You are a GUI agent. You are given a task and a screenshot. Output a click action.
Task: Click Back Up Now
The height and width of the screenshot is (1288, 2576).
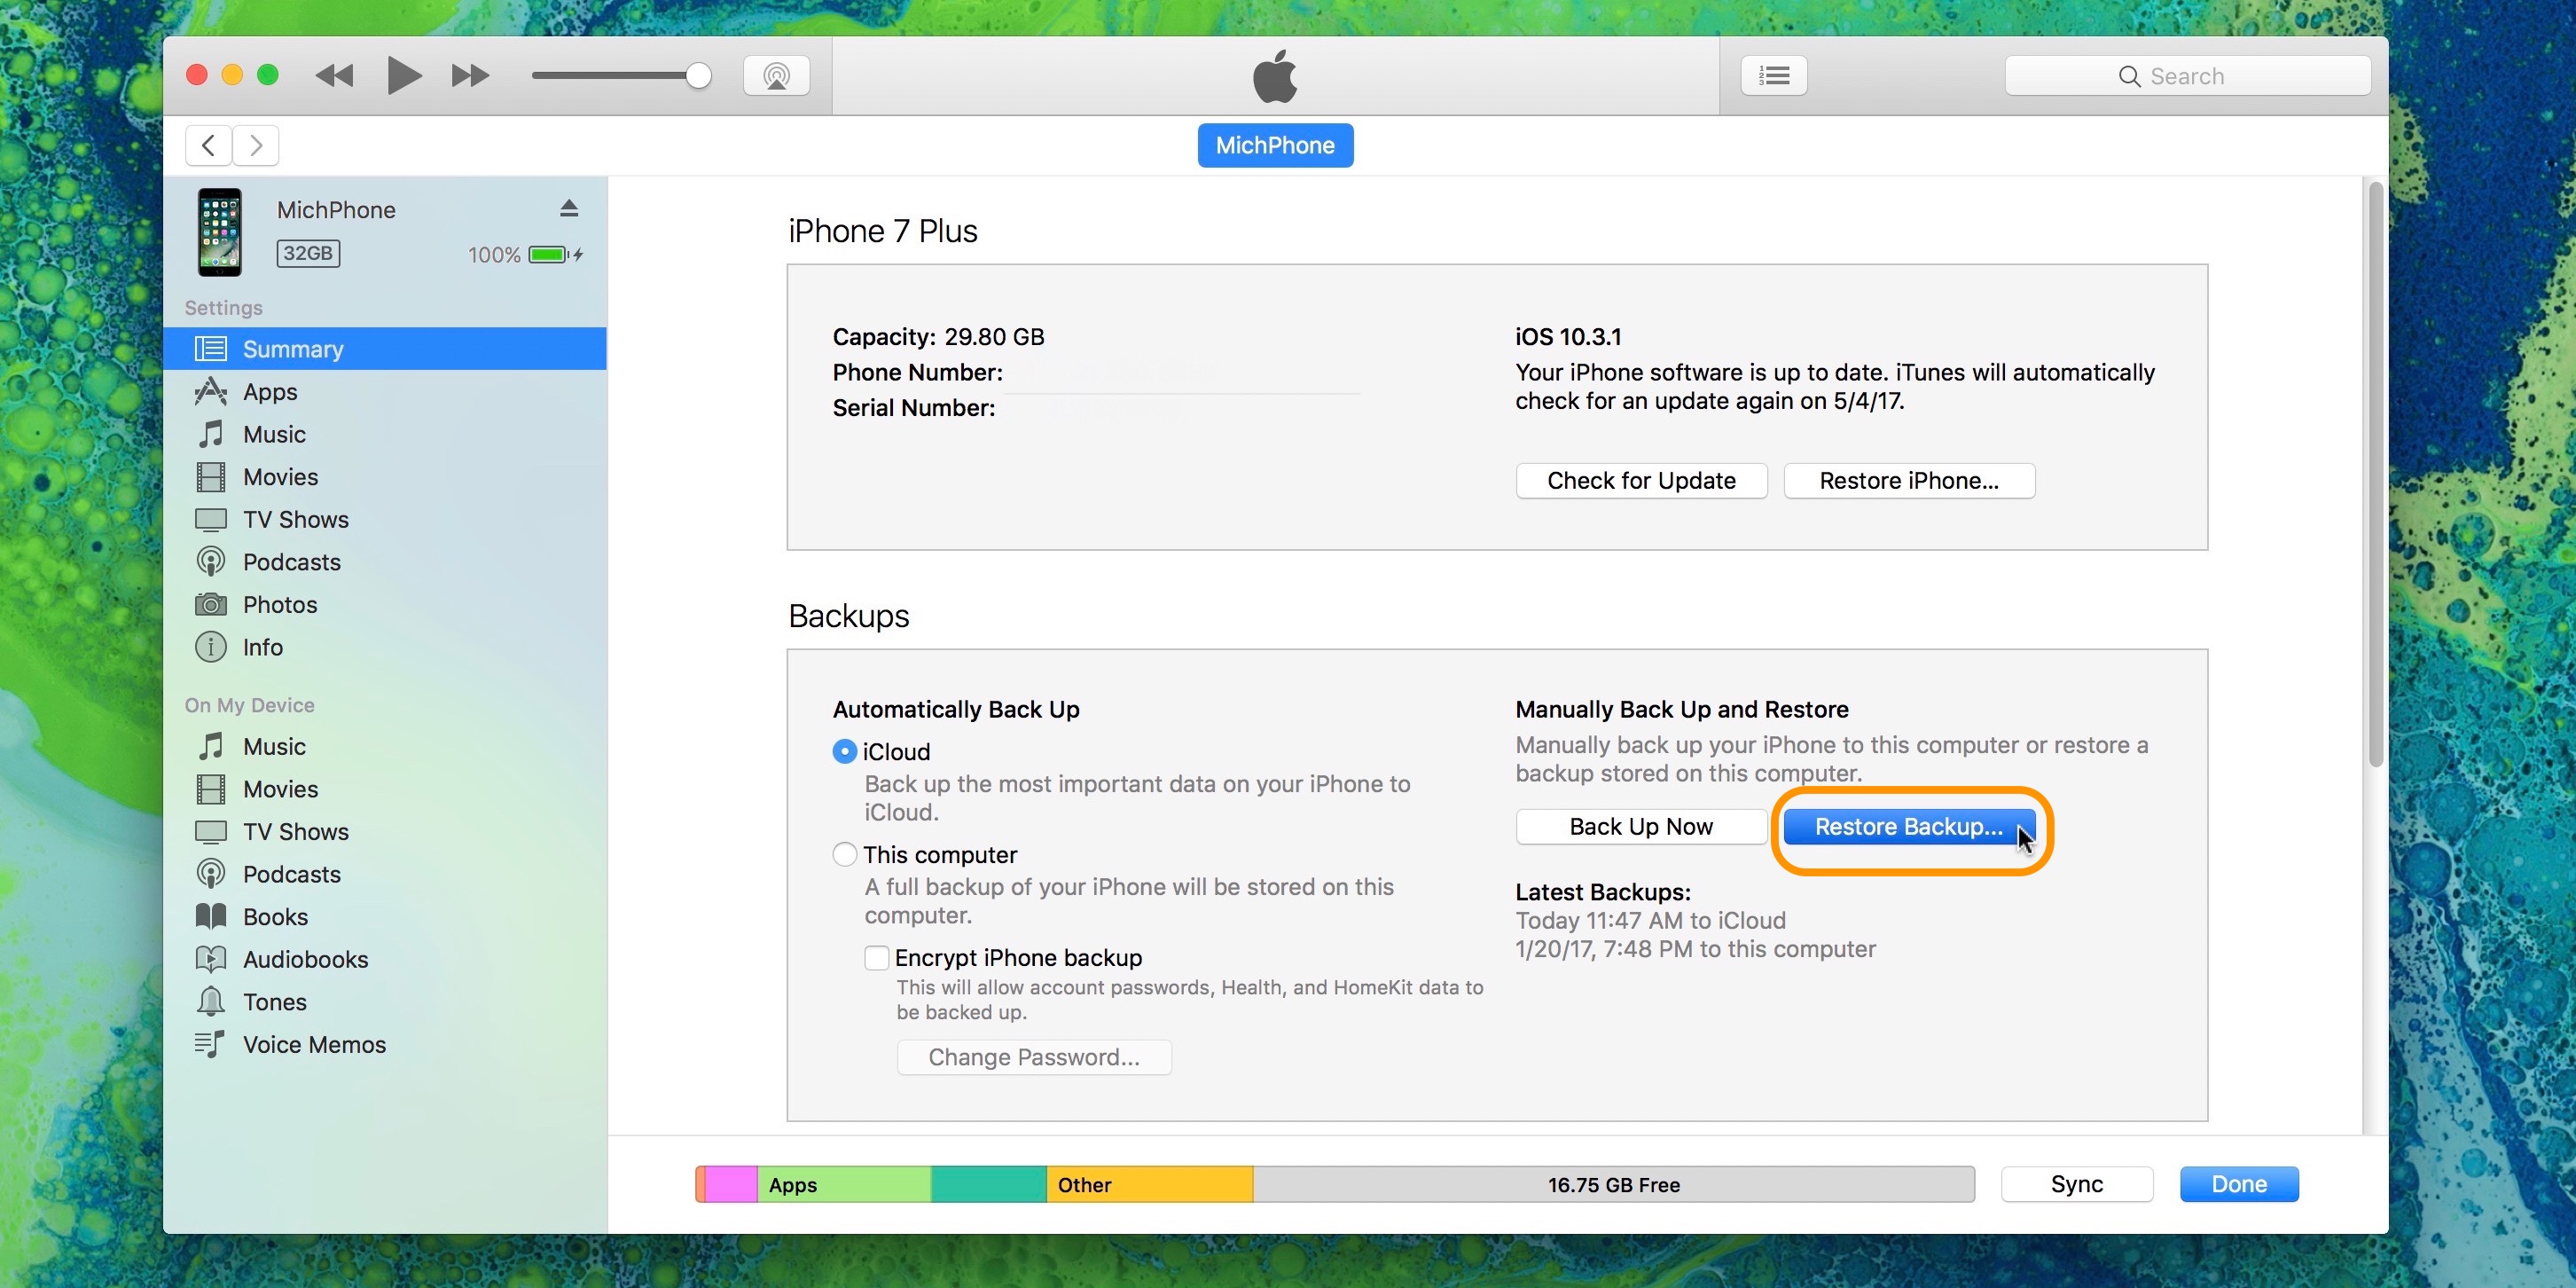tap(1640, 826)
